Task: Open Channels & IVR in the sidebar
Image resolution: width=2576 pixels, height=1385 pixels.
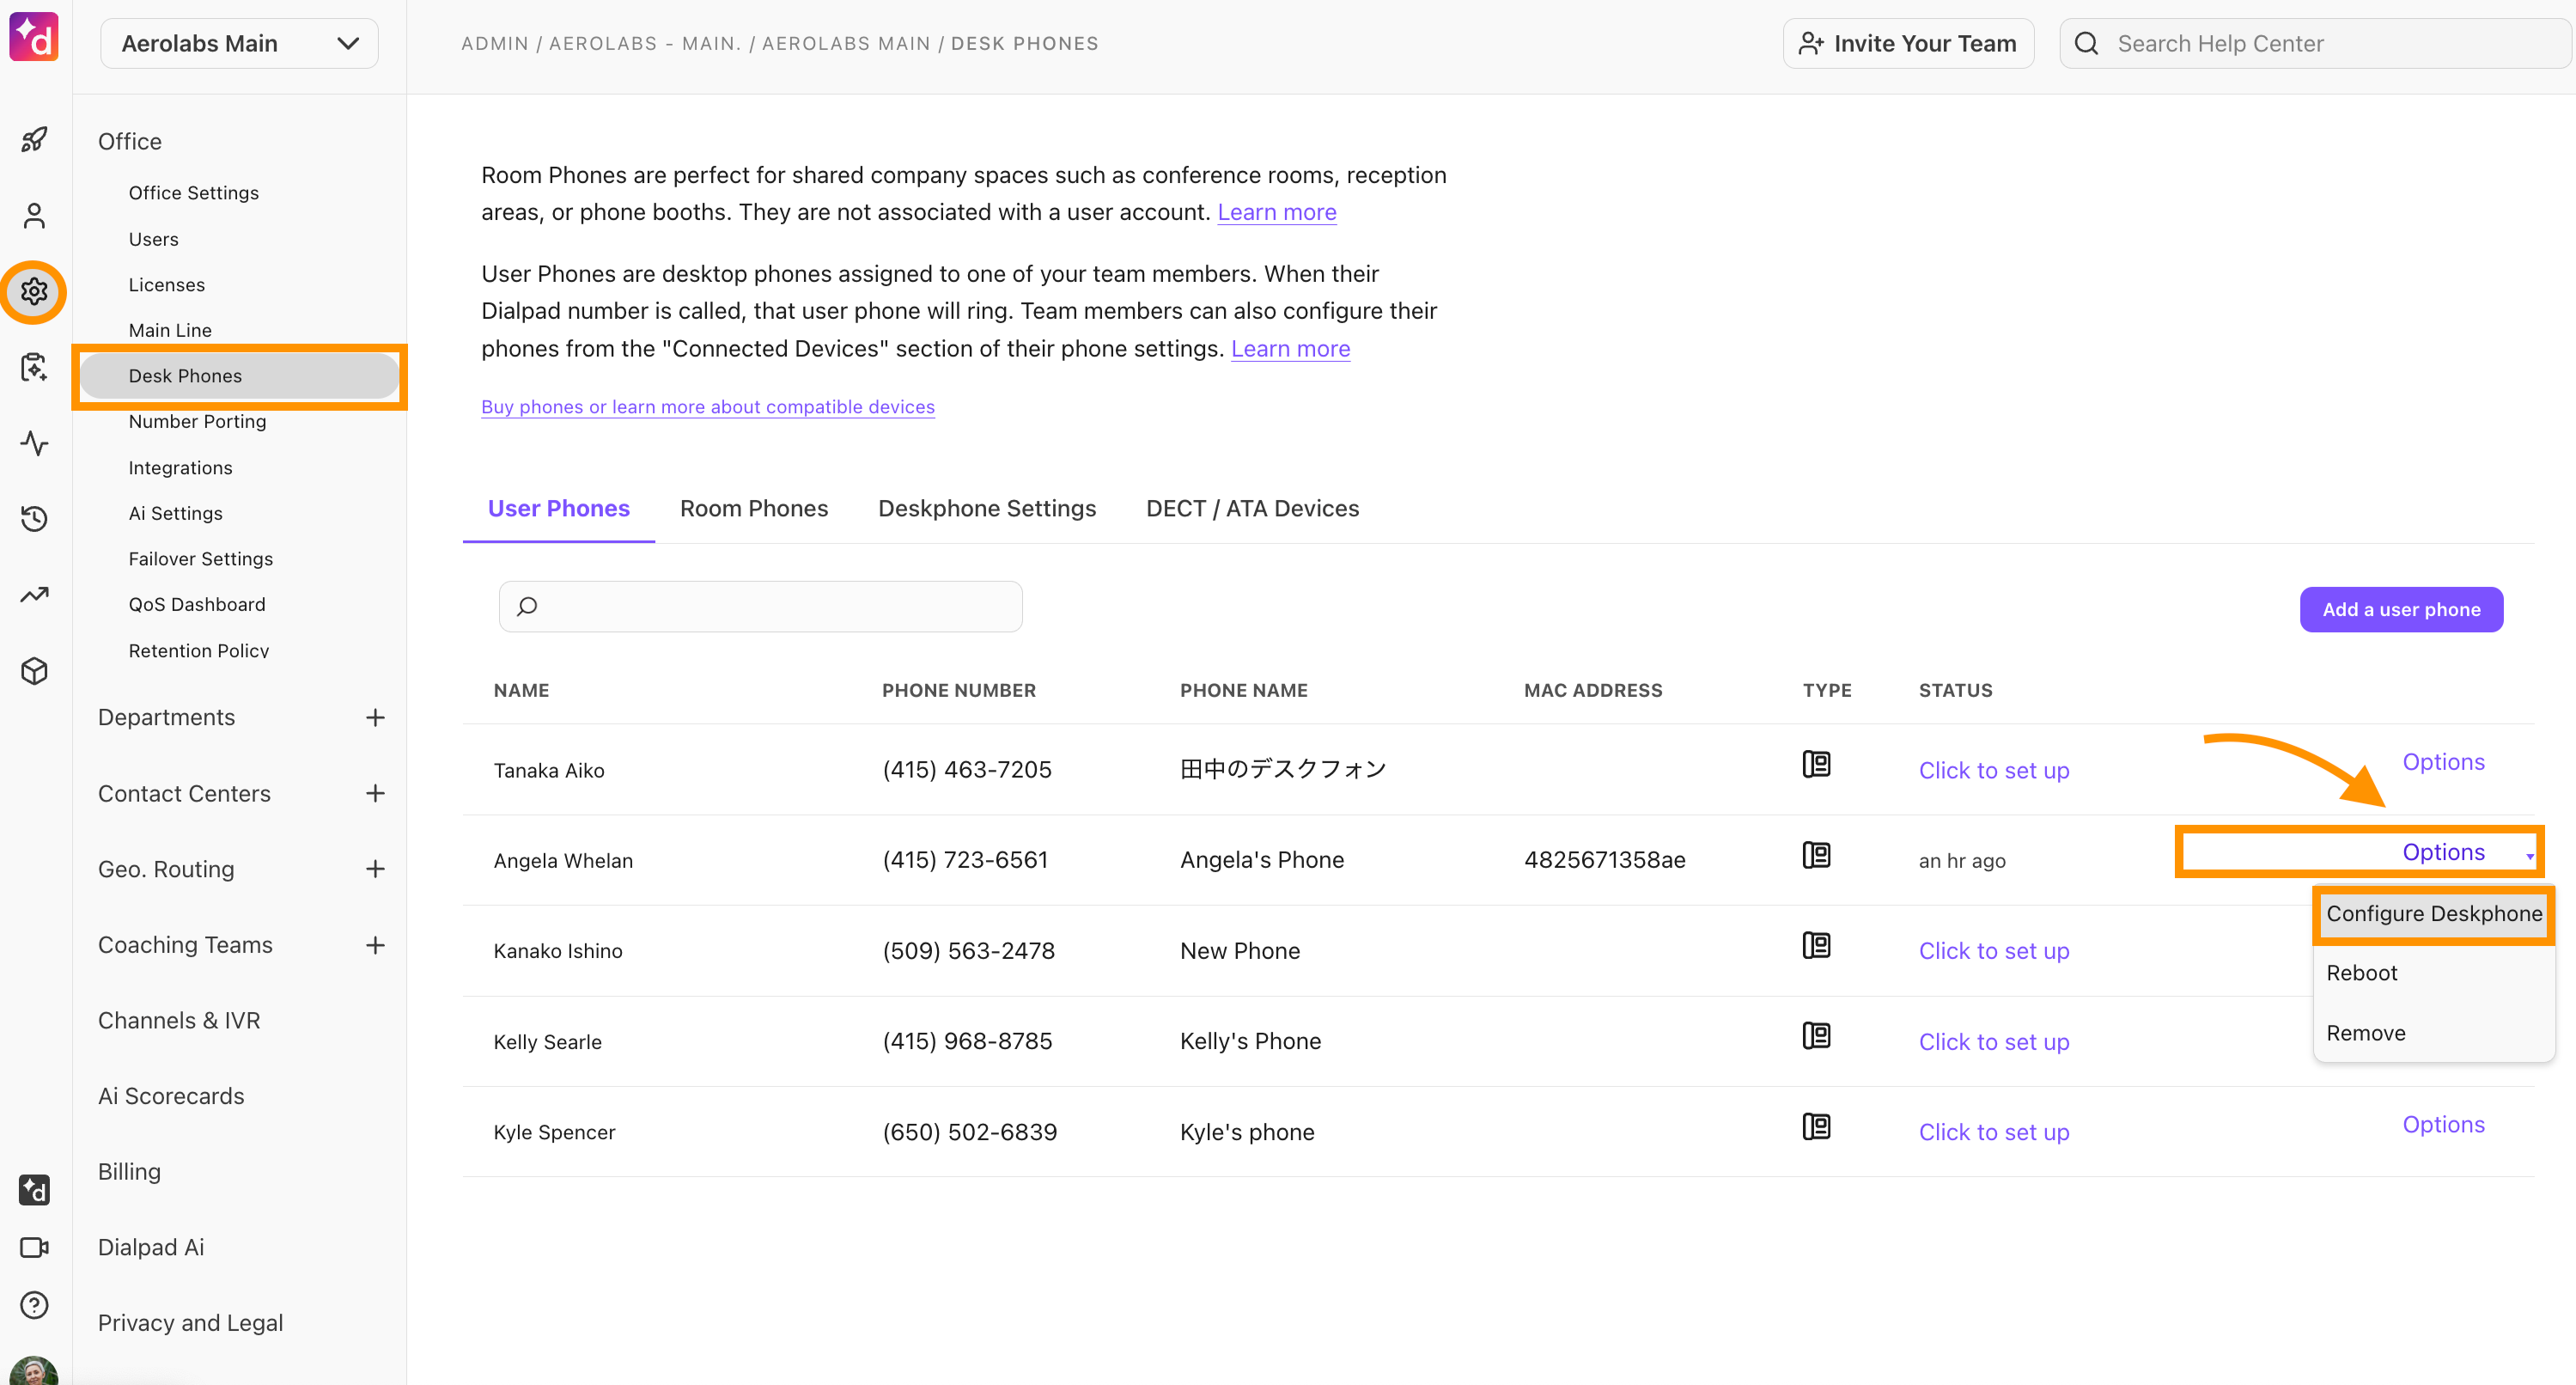Action: pos(179,1020)
